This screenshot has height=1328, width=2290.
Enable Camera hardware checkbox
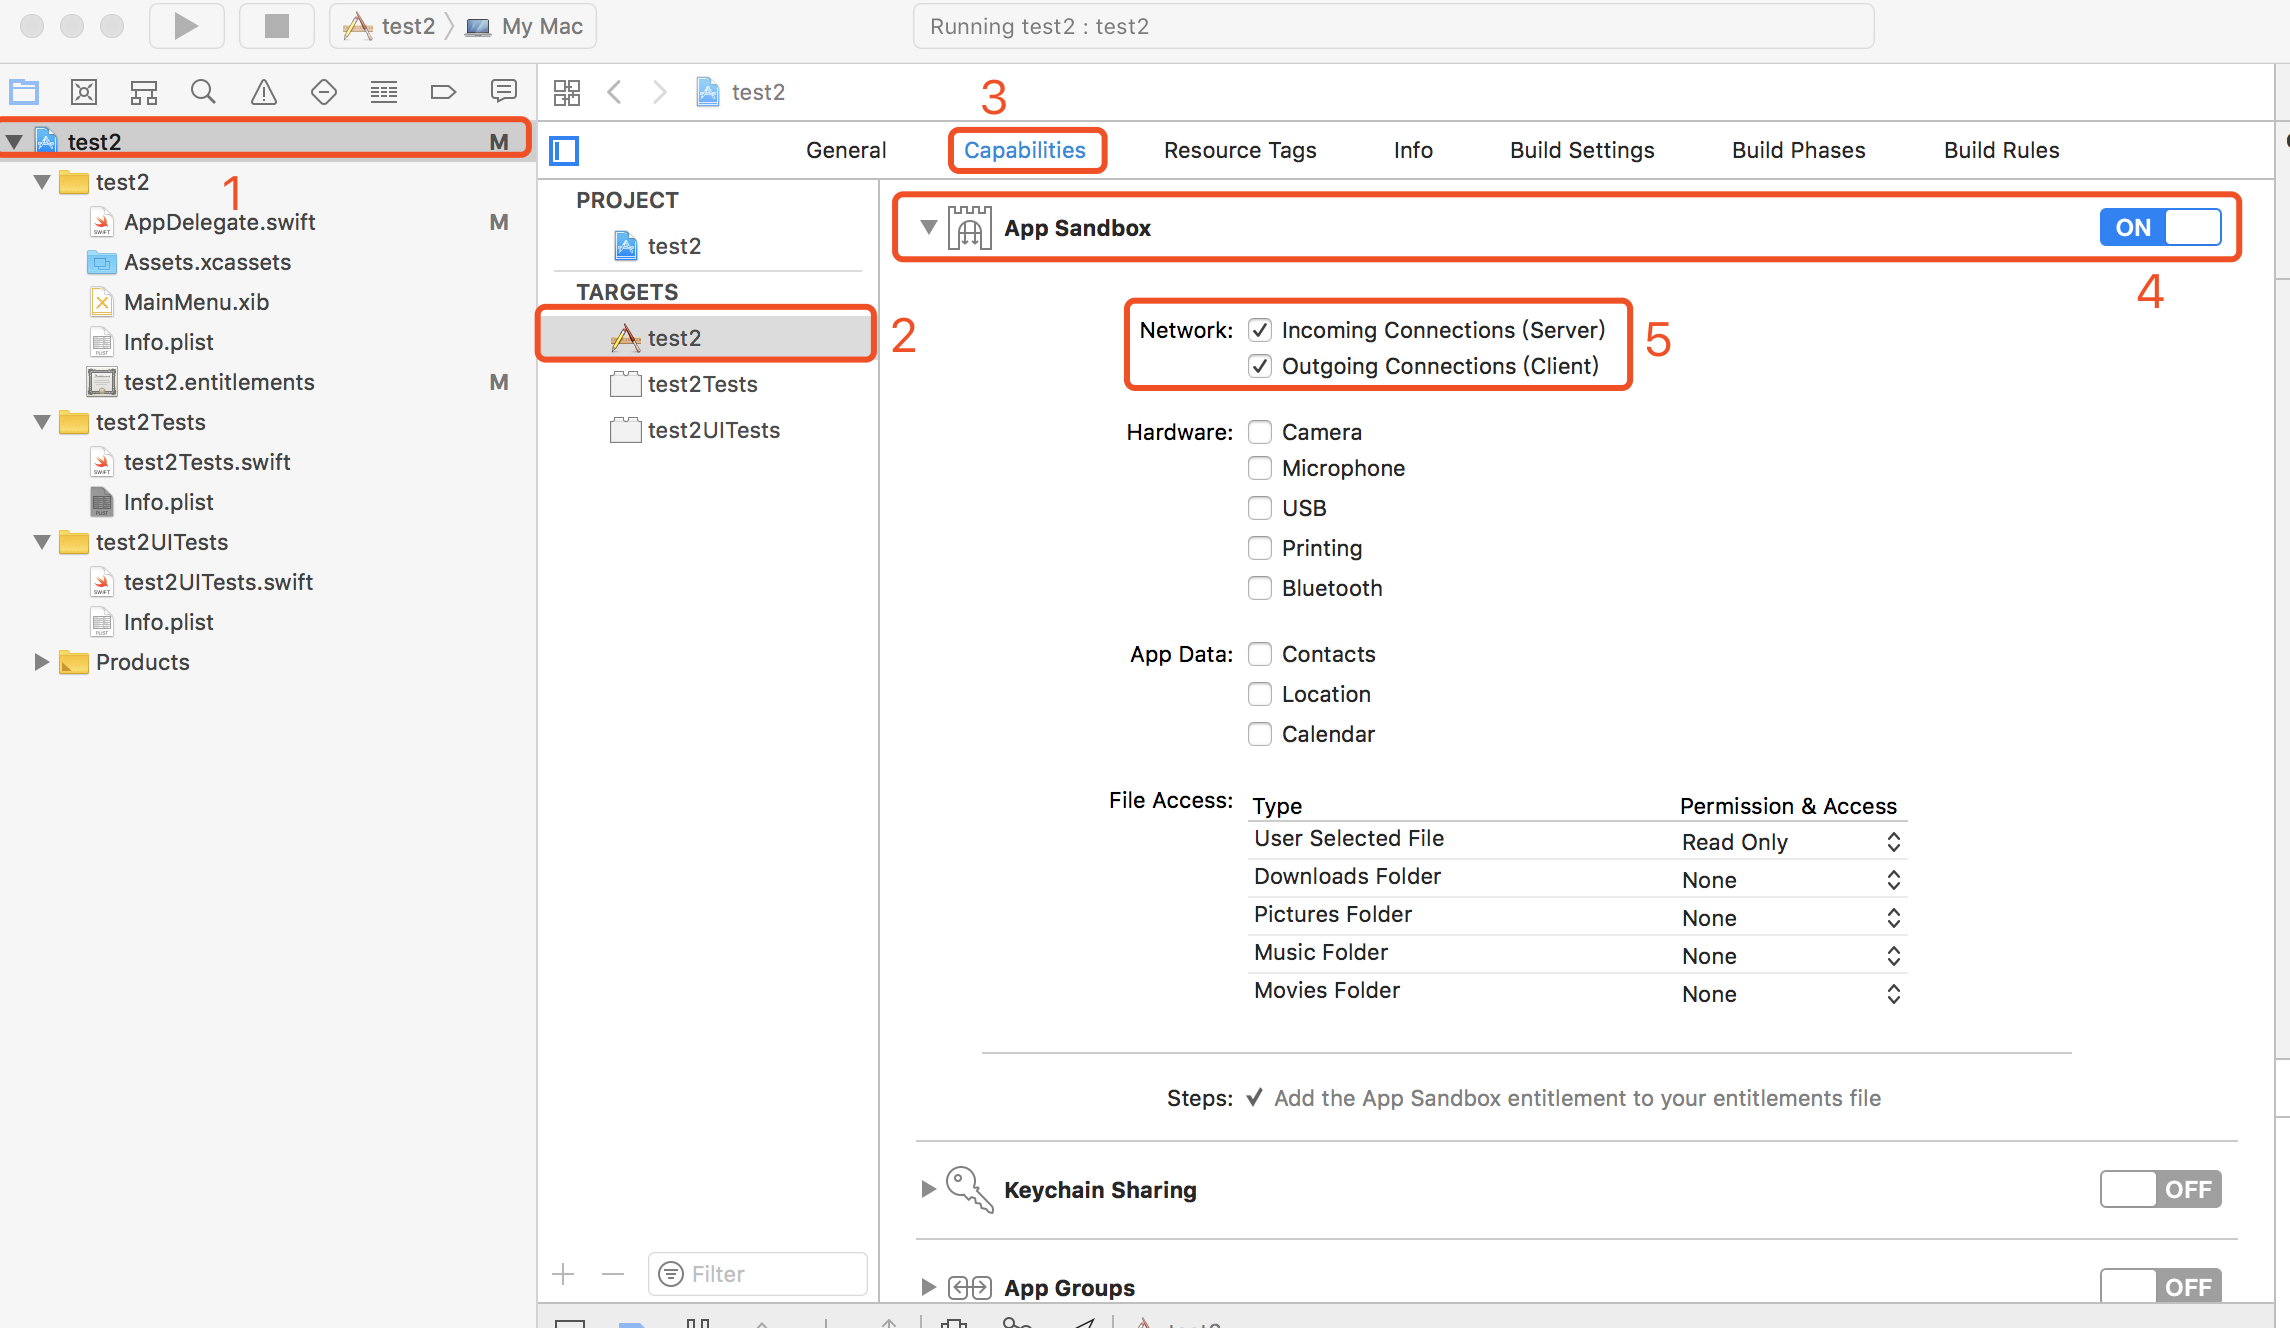(x=1260, y=432)
